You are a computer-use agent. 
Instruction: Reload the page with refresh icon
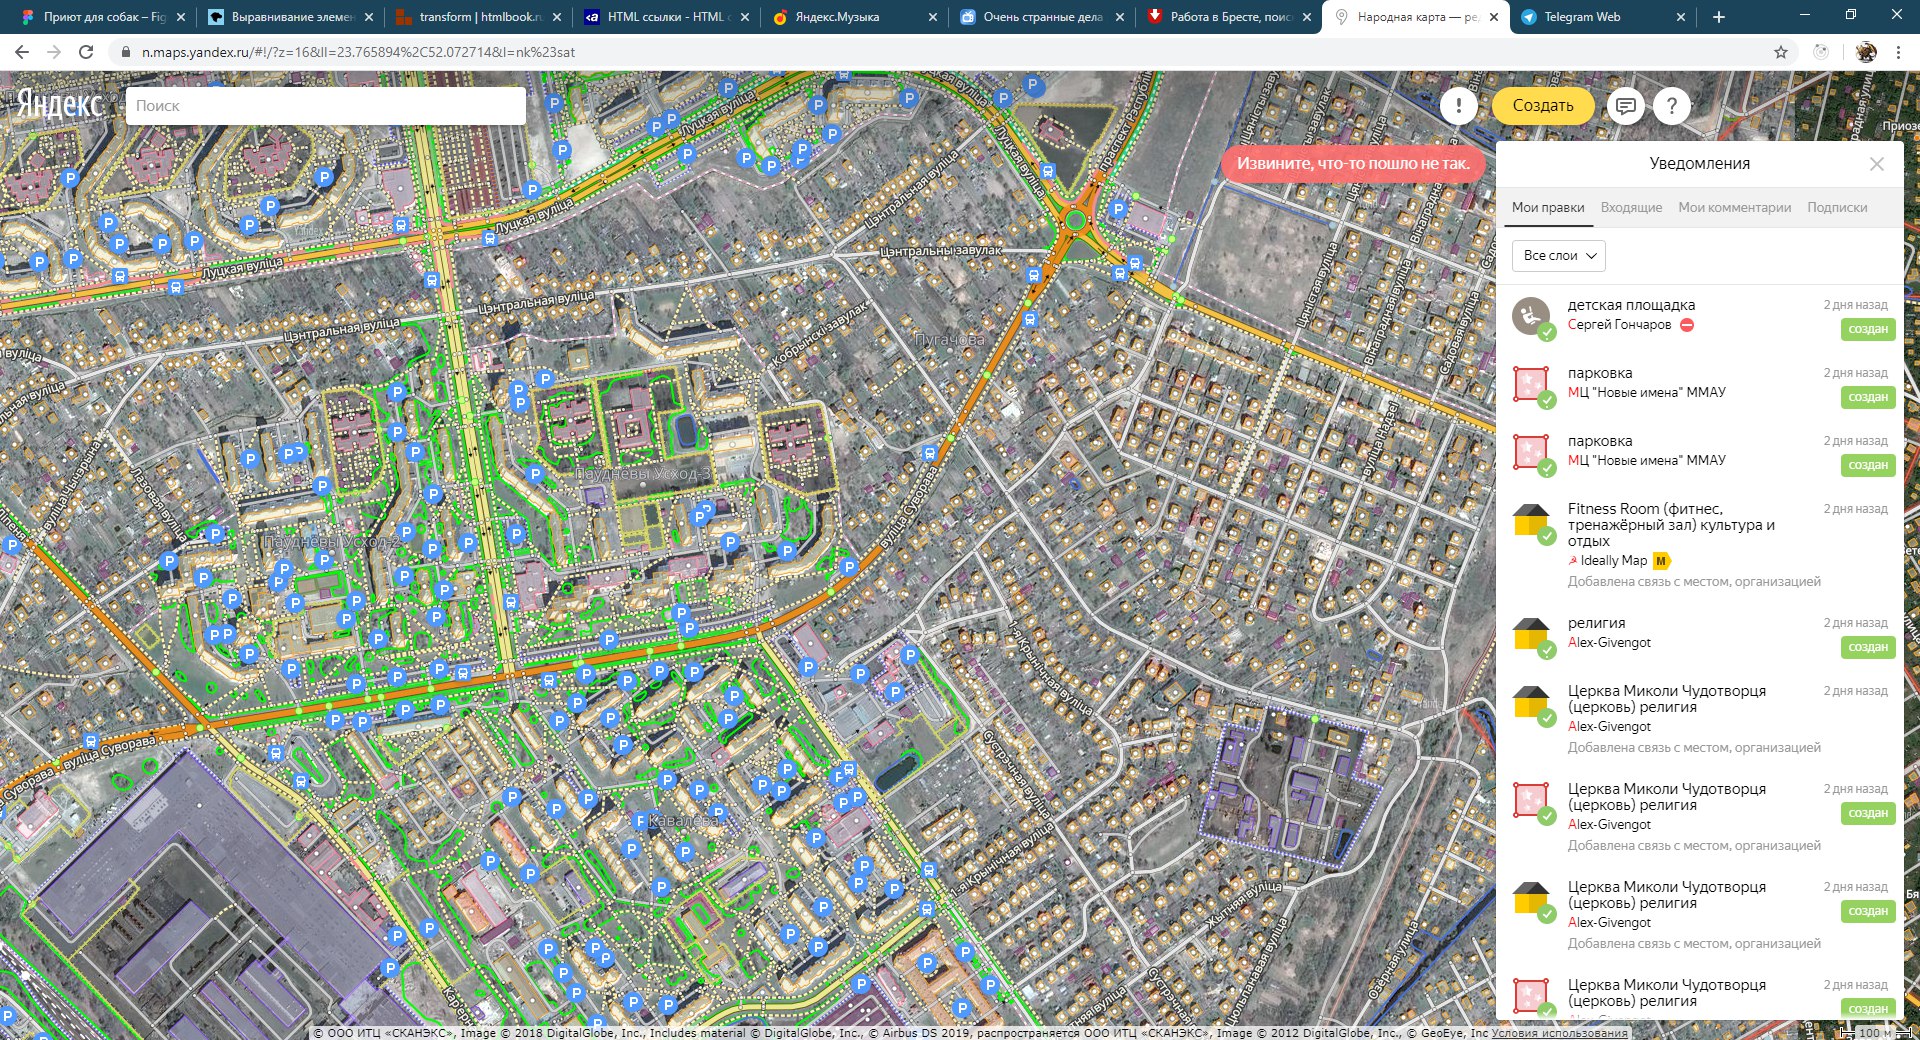coord(86,52)
